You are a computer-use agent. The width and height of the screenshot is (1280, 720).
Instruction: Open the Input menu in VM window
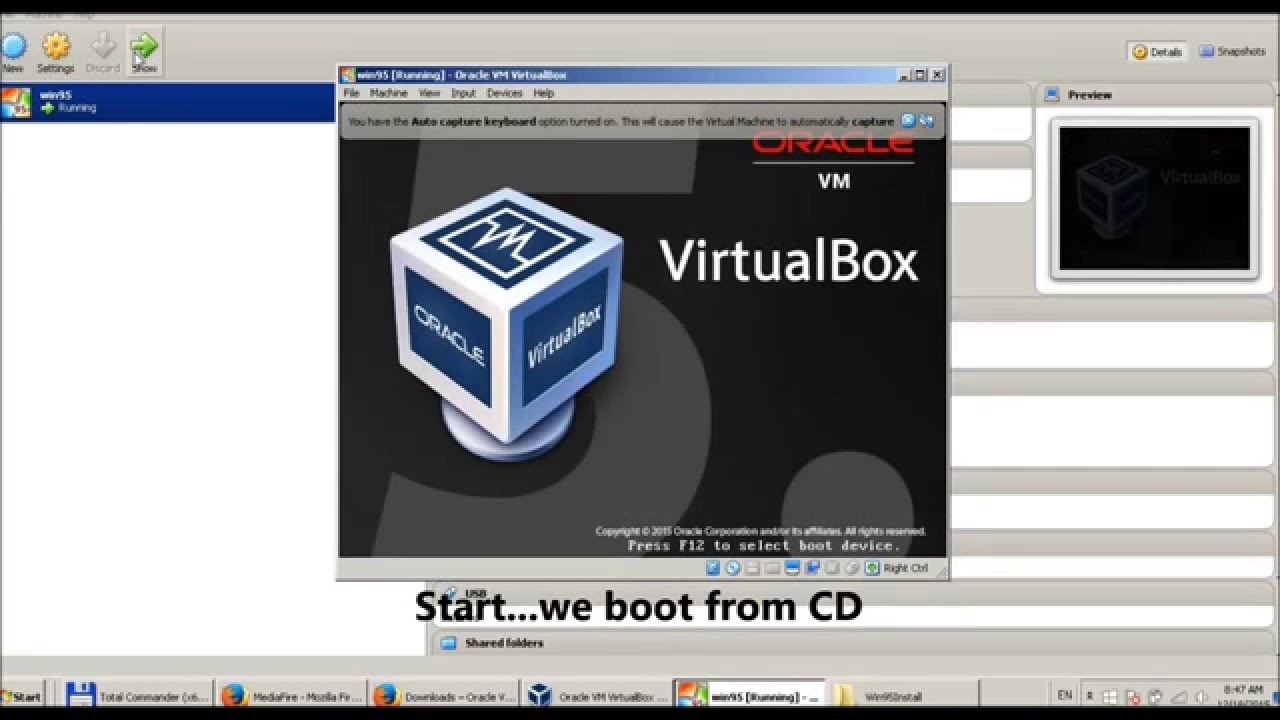coord(463,93)
